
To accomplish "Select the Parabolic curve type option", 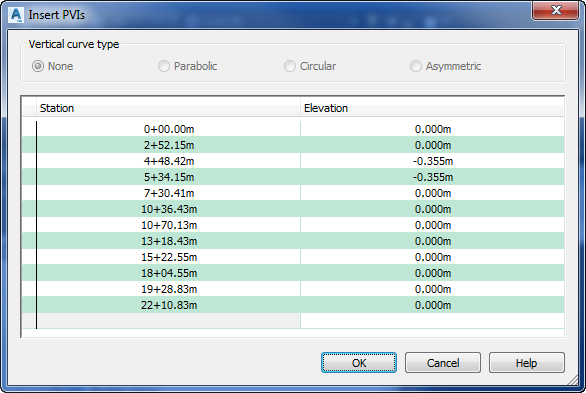I will click(187, 66).
